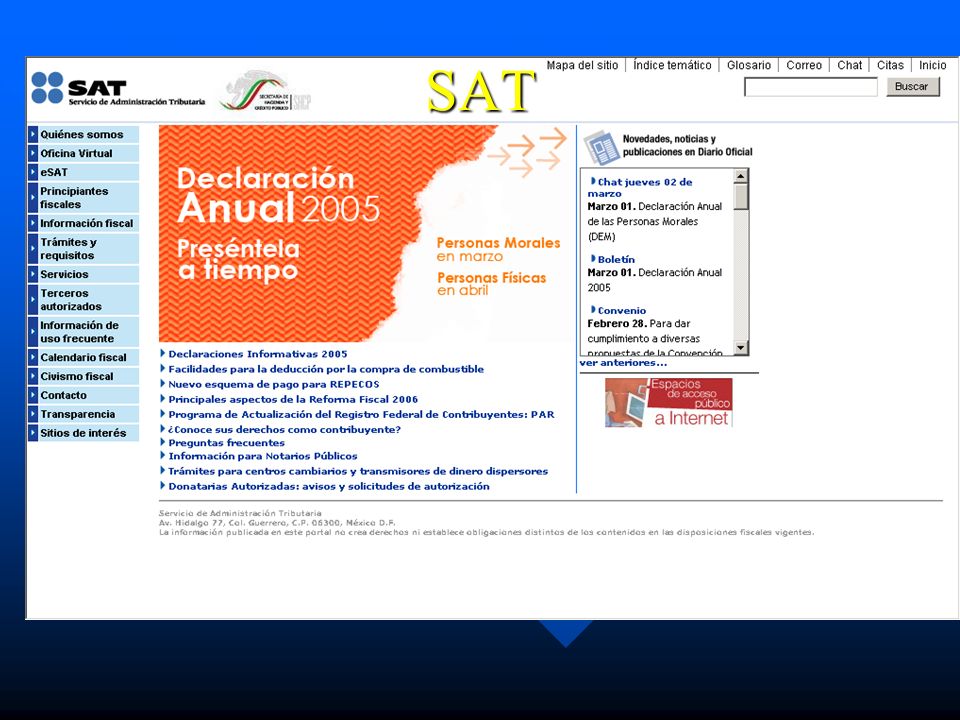Click the SHCP Hacienda emblem logo
Image resolution: width=960 pixels, height=720 pixels.
click(x=265, y=91)
